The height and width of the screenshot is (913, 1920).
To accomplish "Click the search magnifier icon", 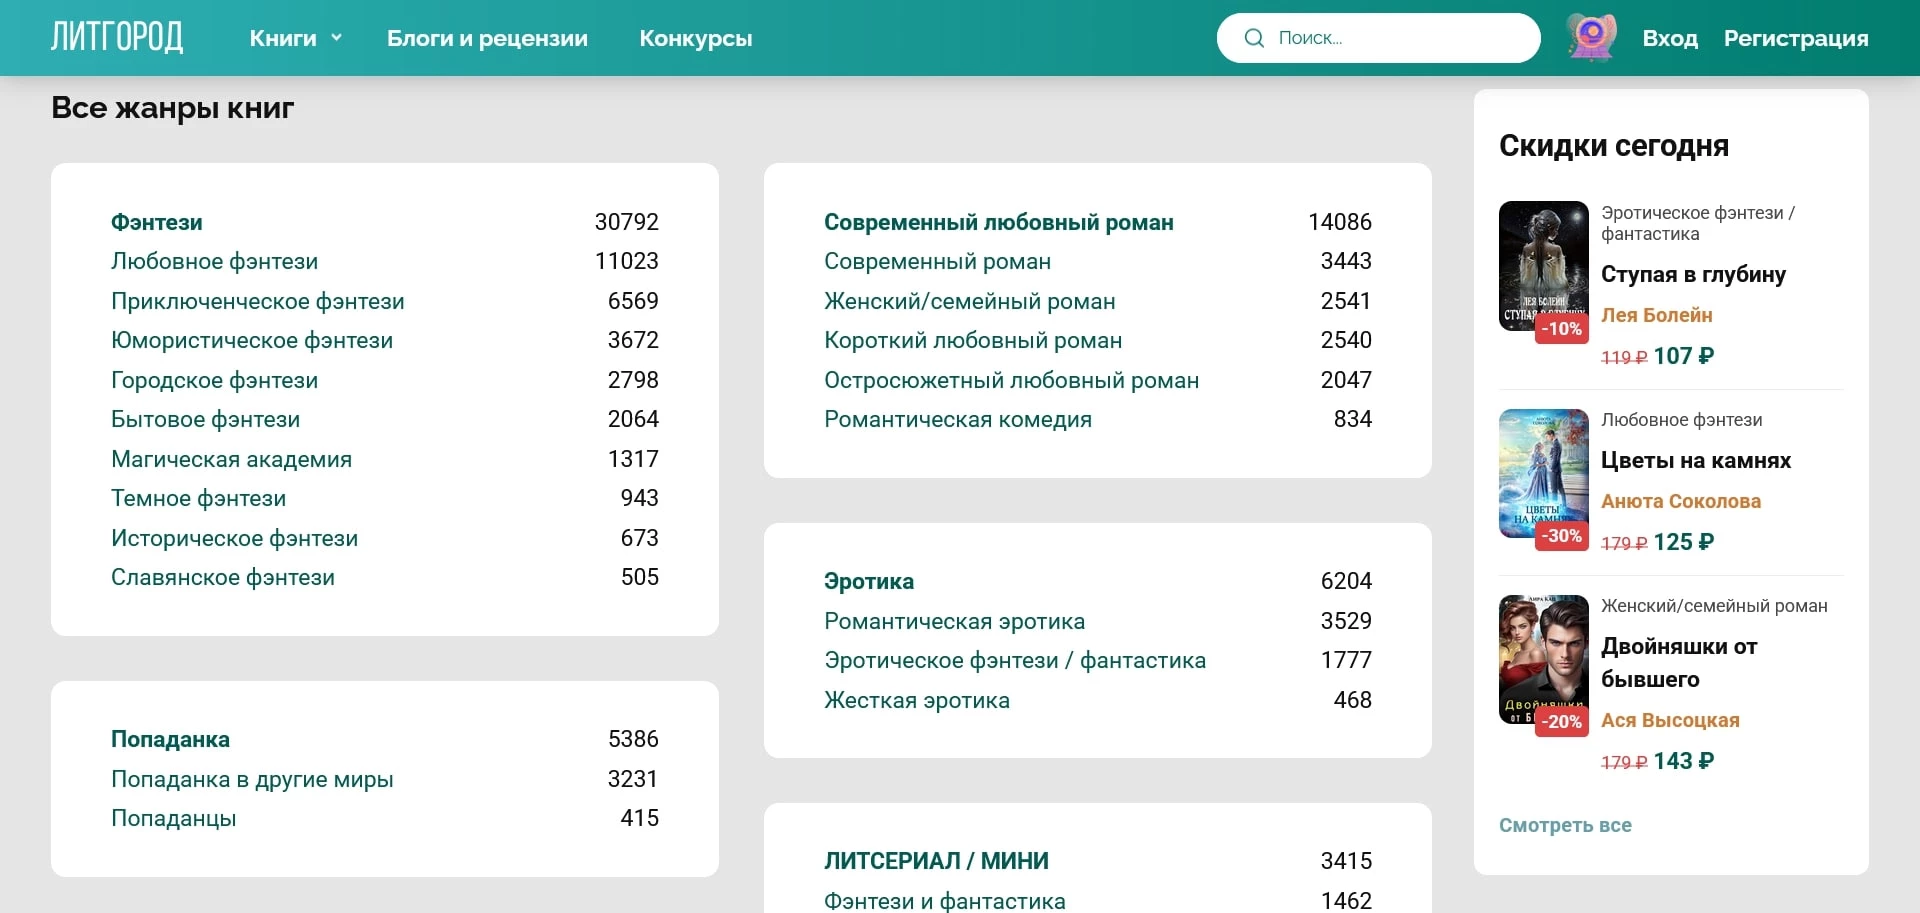I will [1253, 37].
